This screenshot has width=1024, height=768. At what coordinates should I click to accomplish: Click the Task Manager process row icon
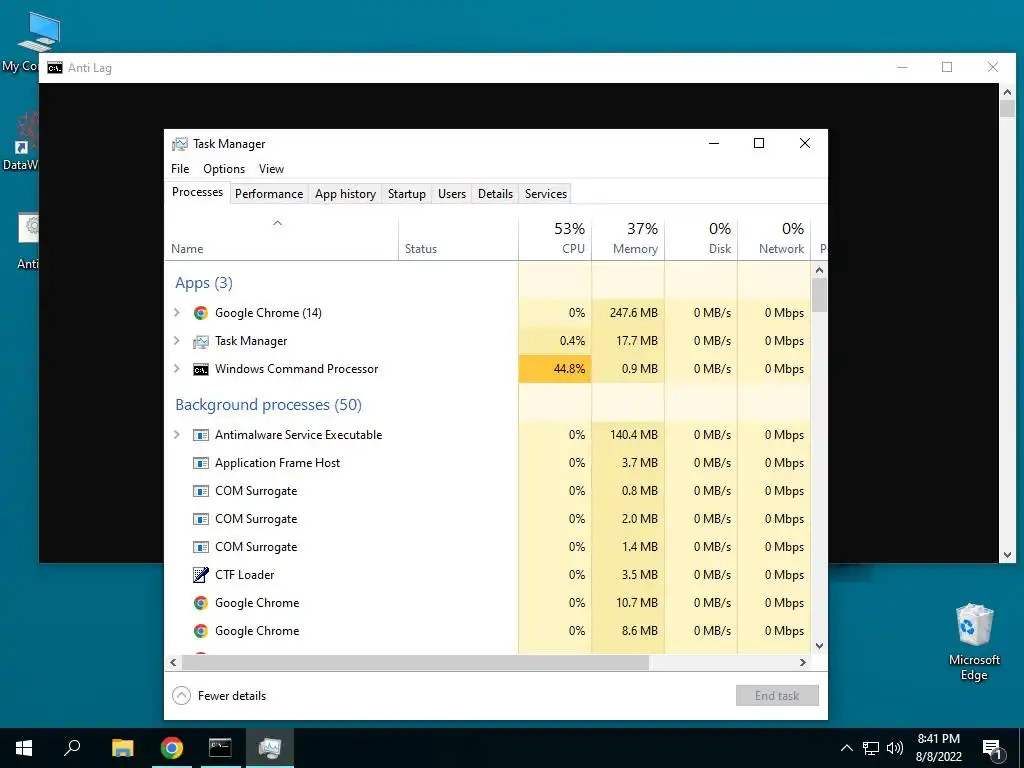click(x=200, y=341)
